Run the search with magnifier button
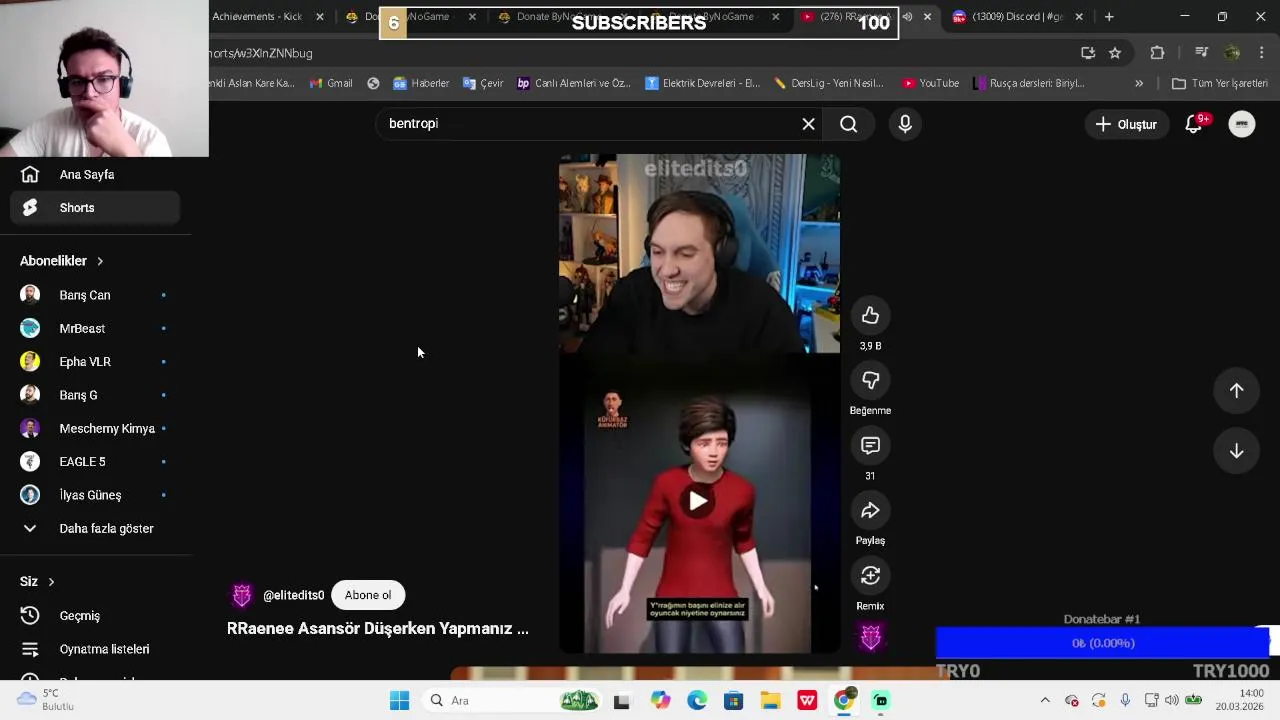Viewport: 1280px width, 720px height. pos(848,124)
